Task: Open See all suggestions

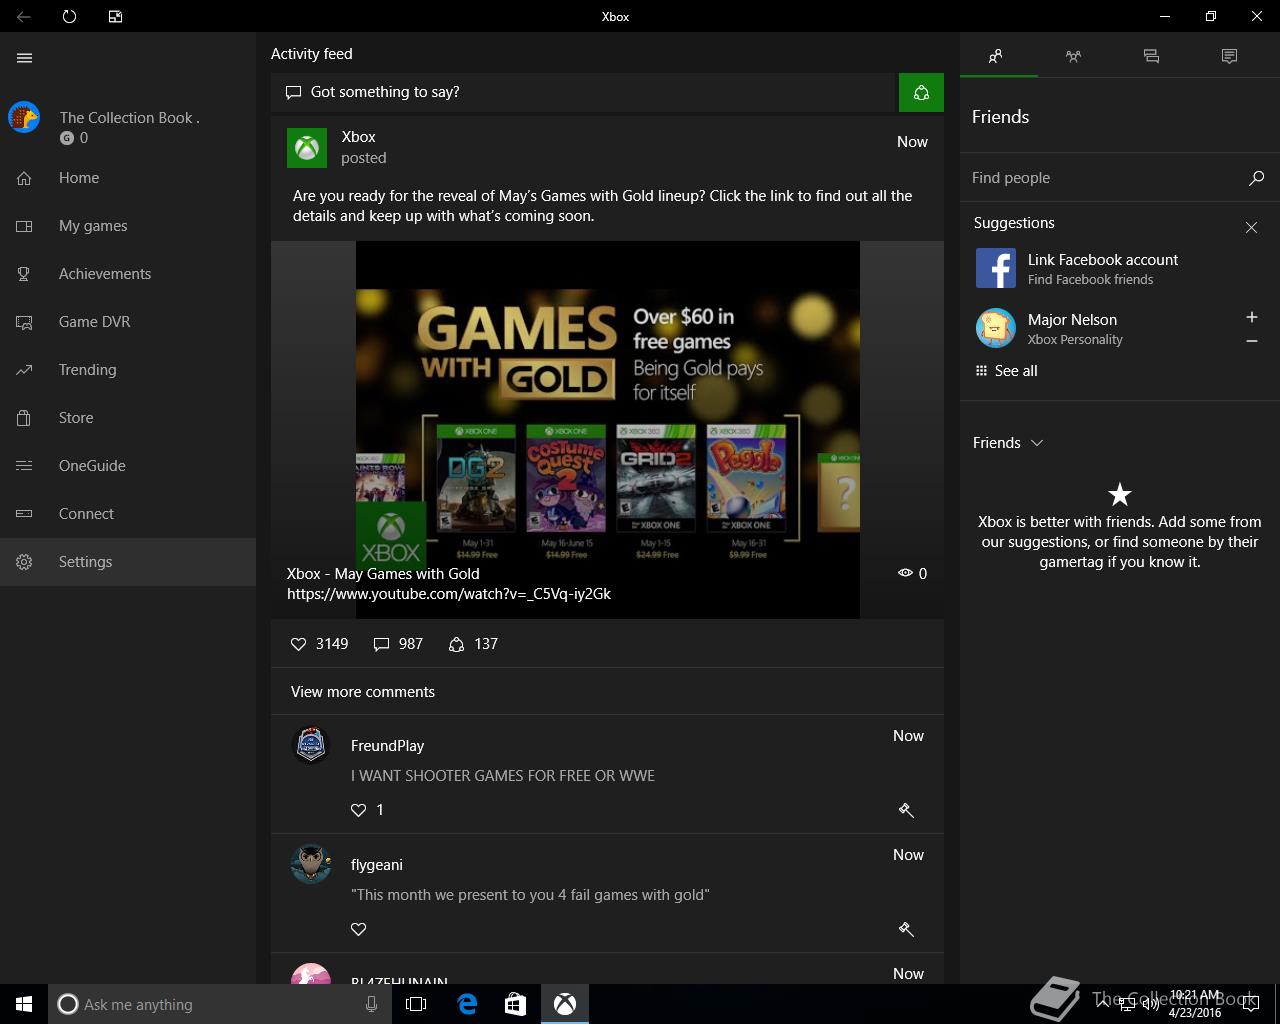Action: click(1006, 371)
